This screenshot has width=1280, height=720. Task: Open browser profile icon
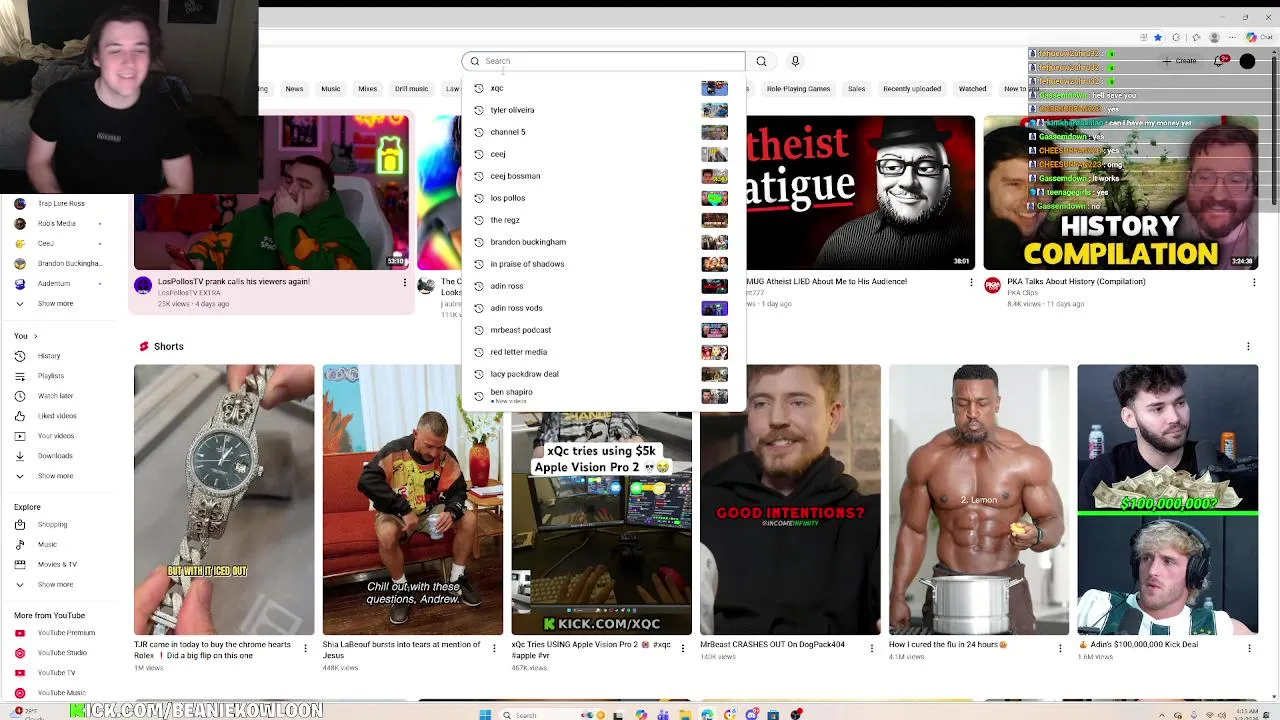pos(1215,37)
